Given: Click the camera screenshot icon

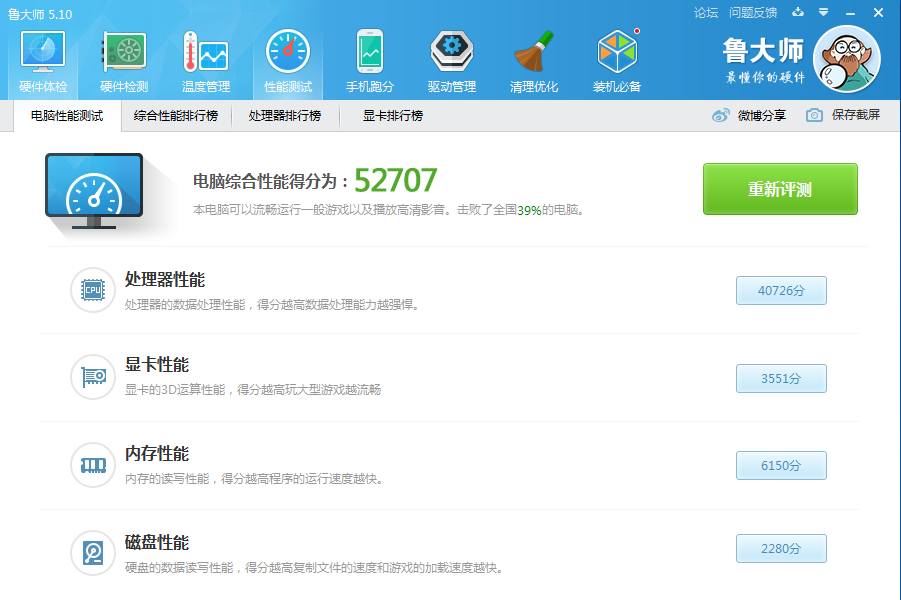Looking at the screenshot, I should coord(814,115).
